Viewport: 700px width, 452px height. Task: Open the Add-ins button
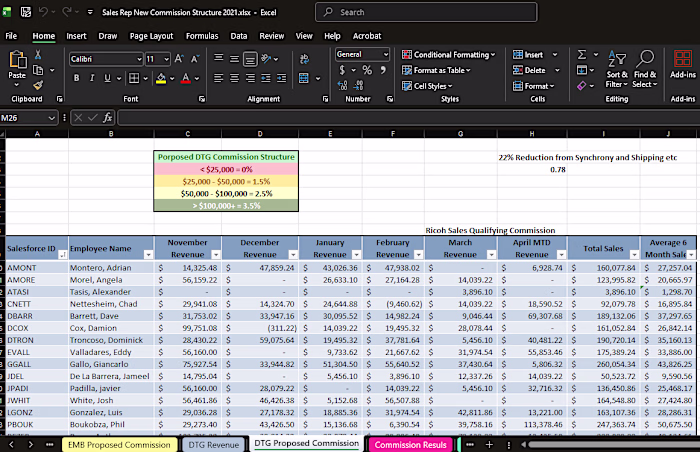click(683, 65)
